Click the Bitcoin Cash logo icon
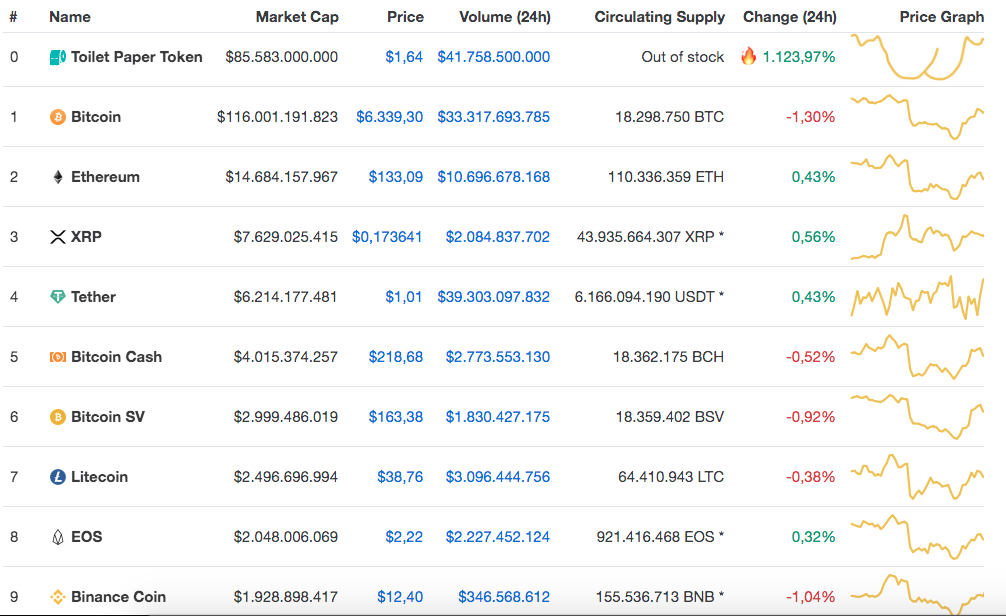The width and height of the screenshot is (1006, 616). click(x=58, y=357)
